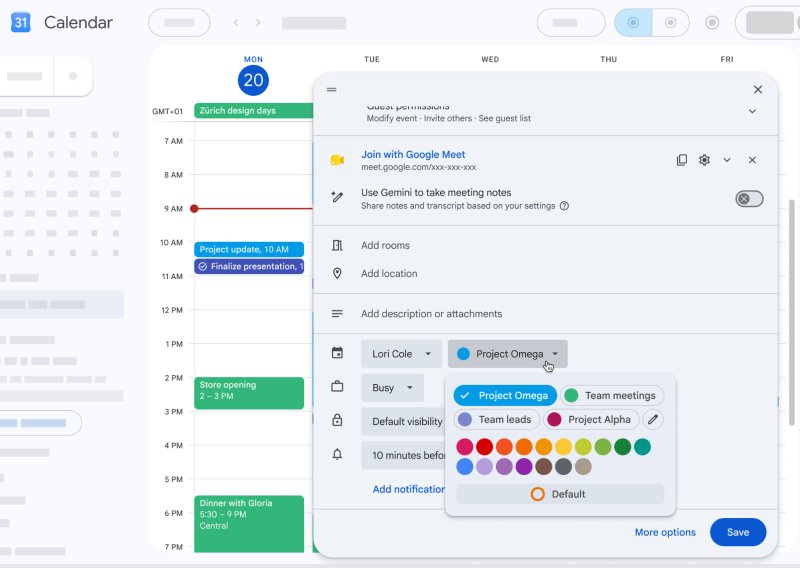Close the event dialog

(758, 89)
